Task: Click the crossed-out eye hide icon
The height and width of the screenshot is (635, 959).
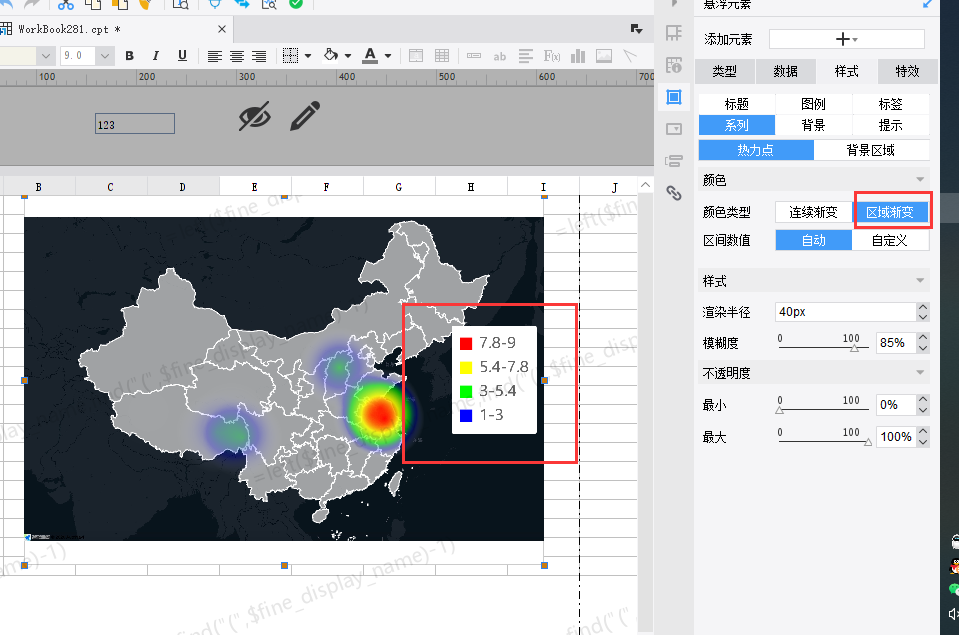Action: [254, 116]
